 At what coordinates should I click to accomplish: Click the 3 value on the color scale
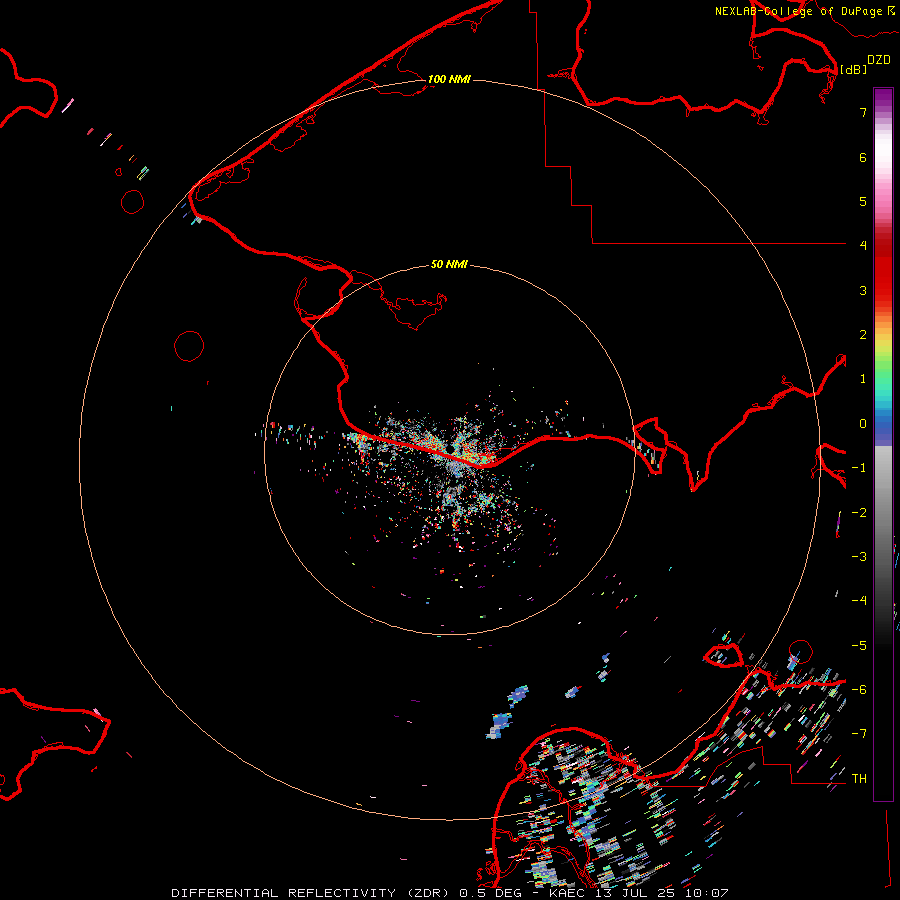point(863,290)
